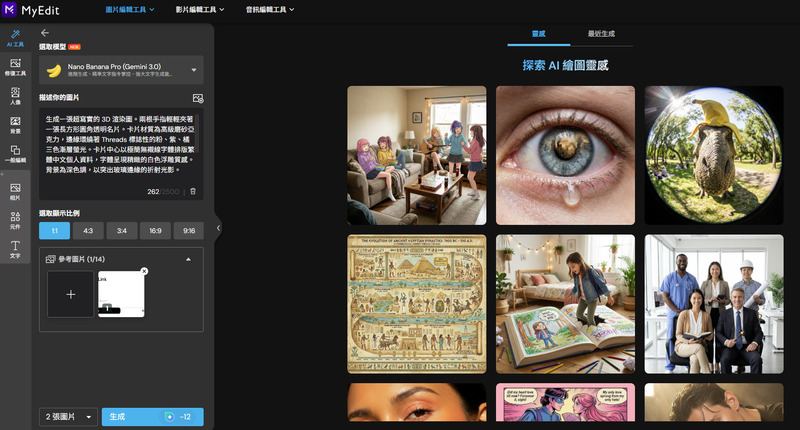Open the sleeping person image at bottom right

click(x=714, y=402)
